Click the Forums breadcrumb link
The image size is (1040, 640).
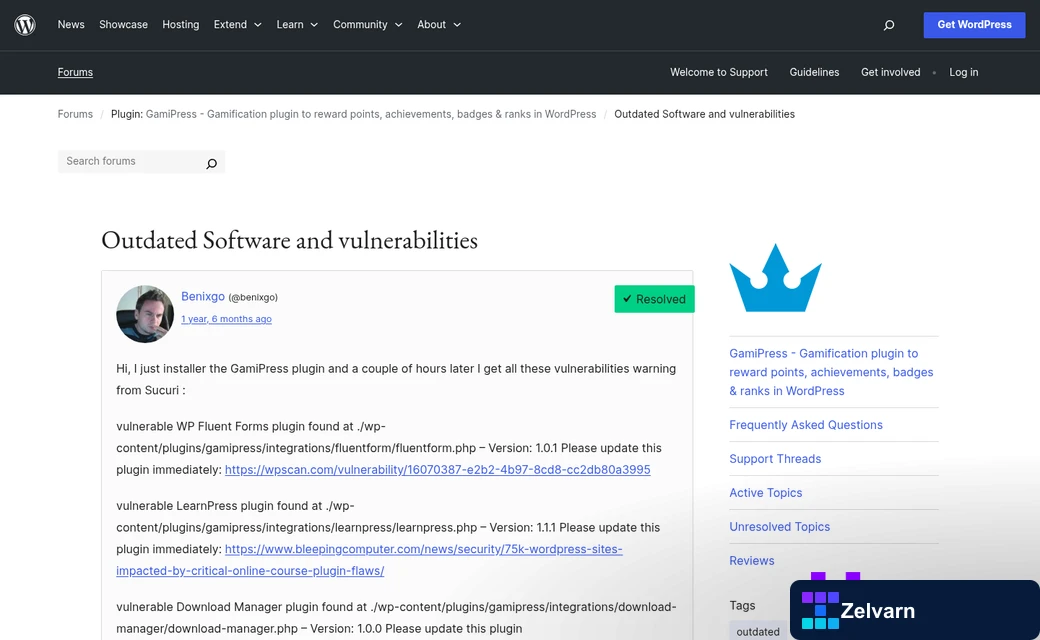[x=75, y=114]
